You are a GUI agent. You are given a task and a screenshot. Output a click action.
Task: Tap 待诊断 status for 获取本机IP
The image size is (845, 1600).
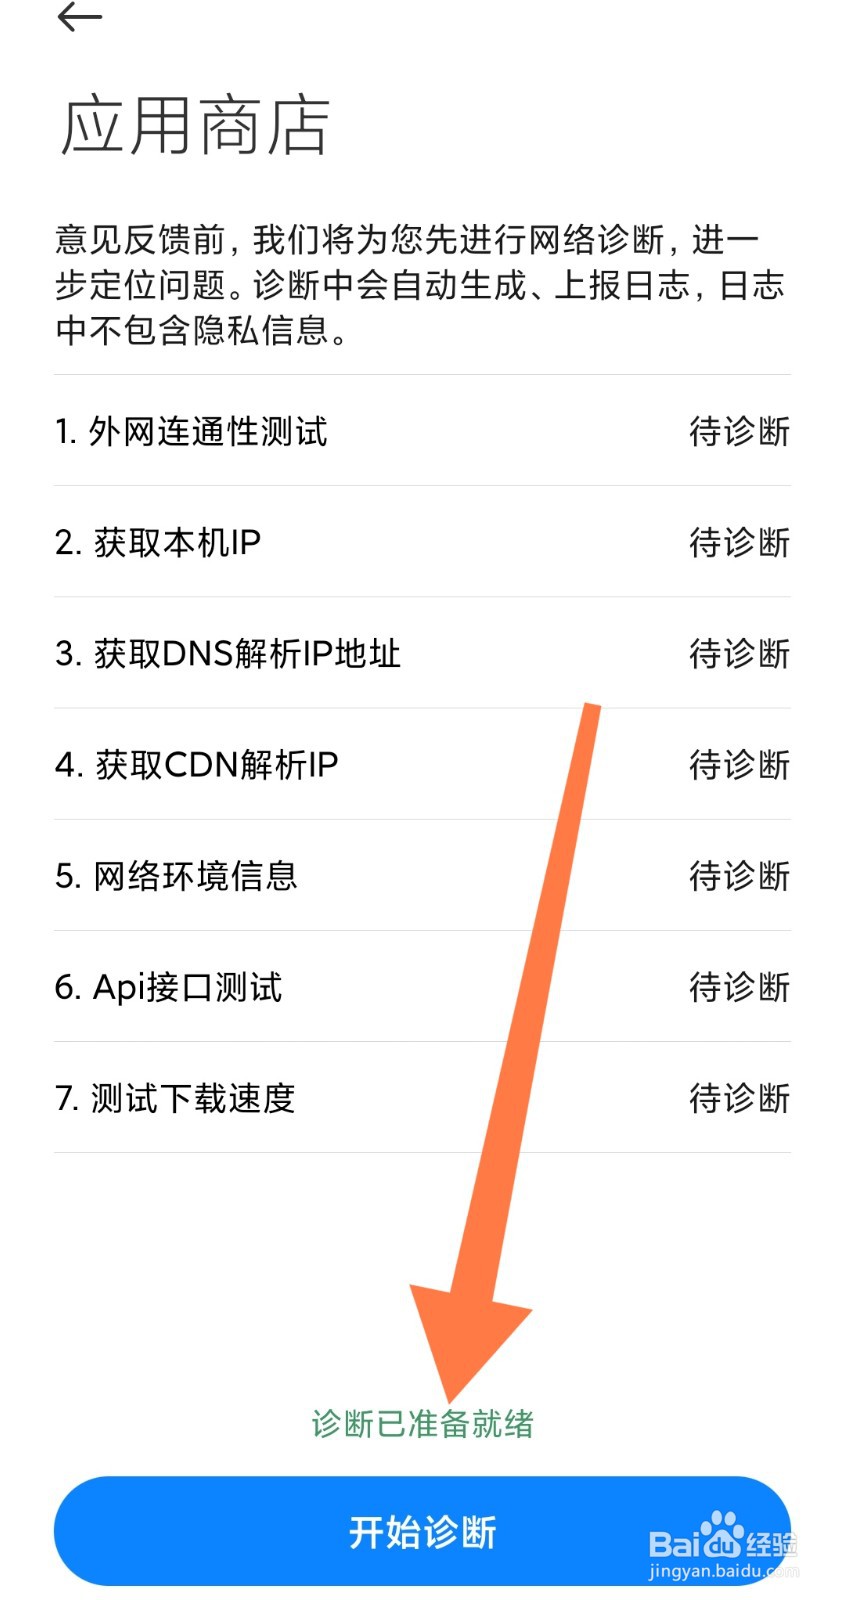739,543
